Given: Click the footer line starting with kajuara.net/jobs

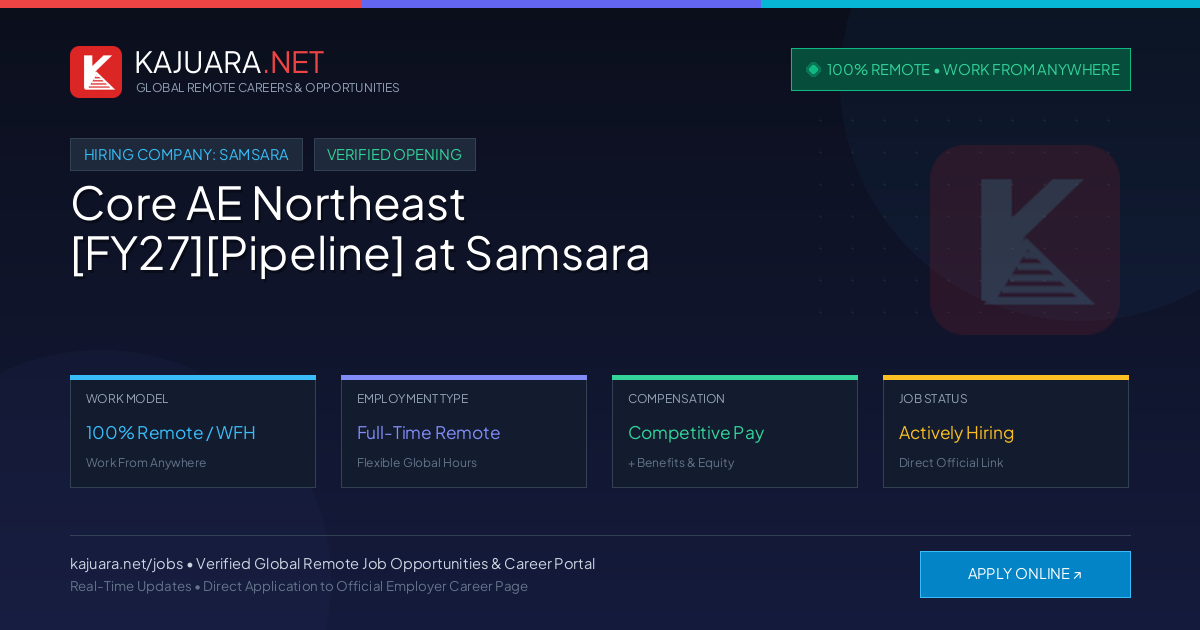Looking at the screenshot, I should 332,563.
